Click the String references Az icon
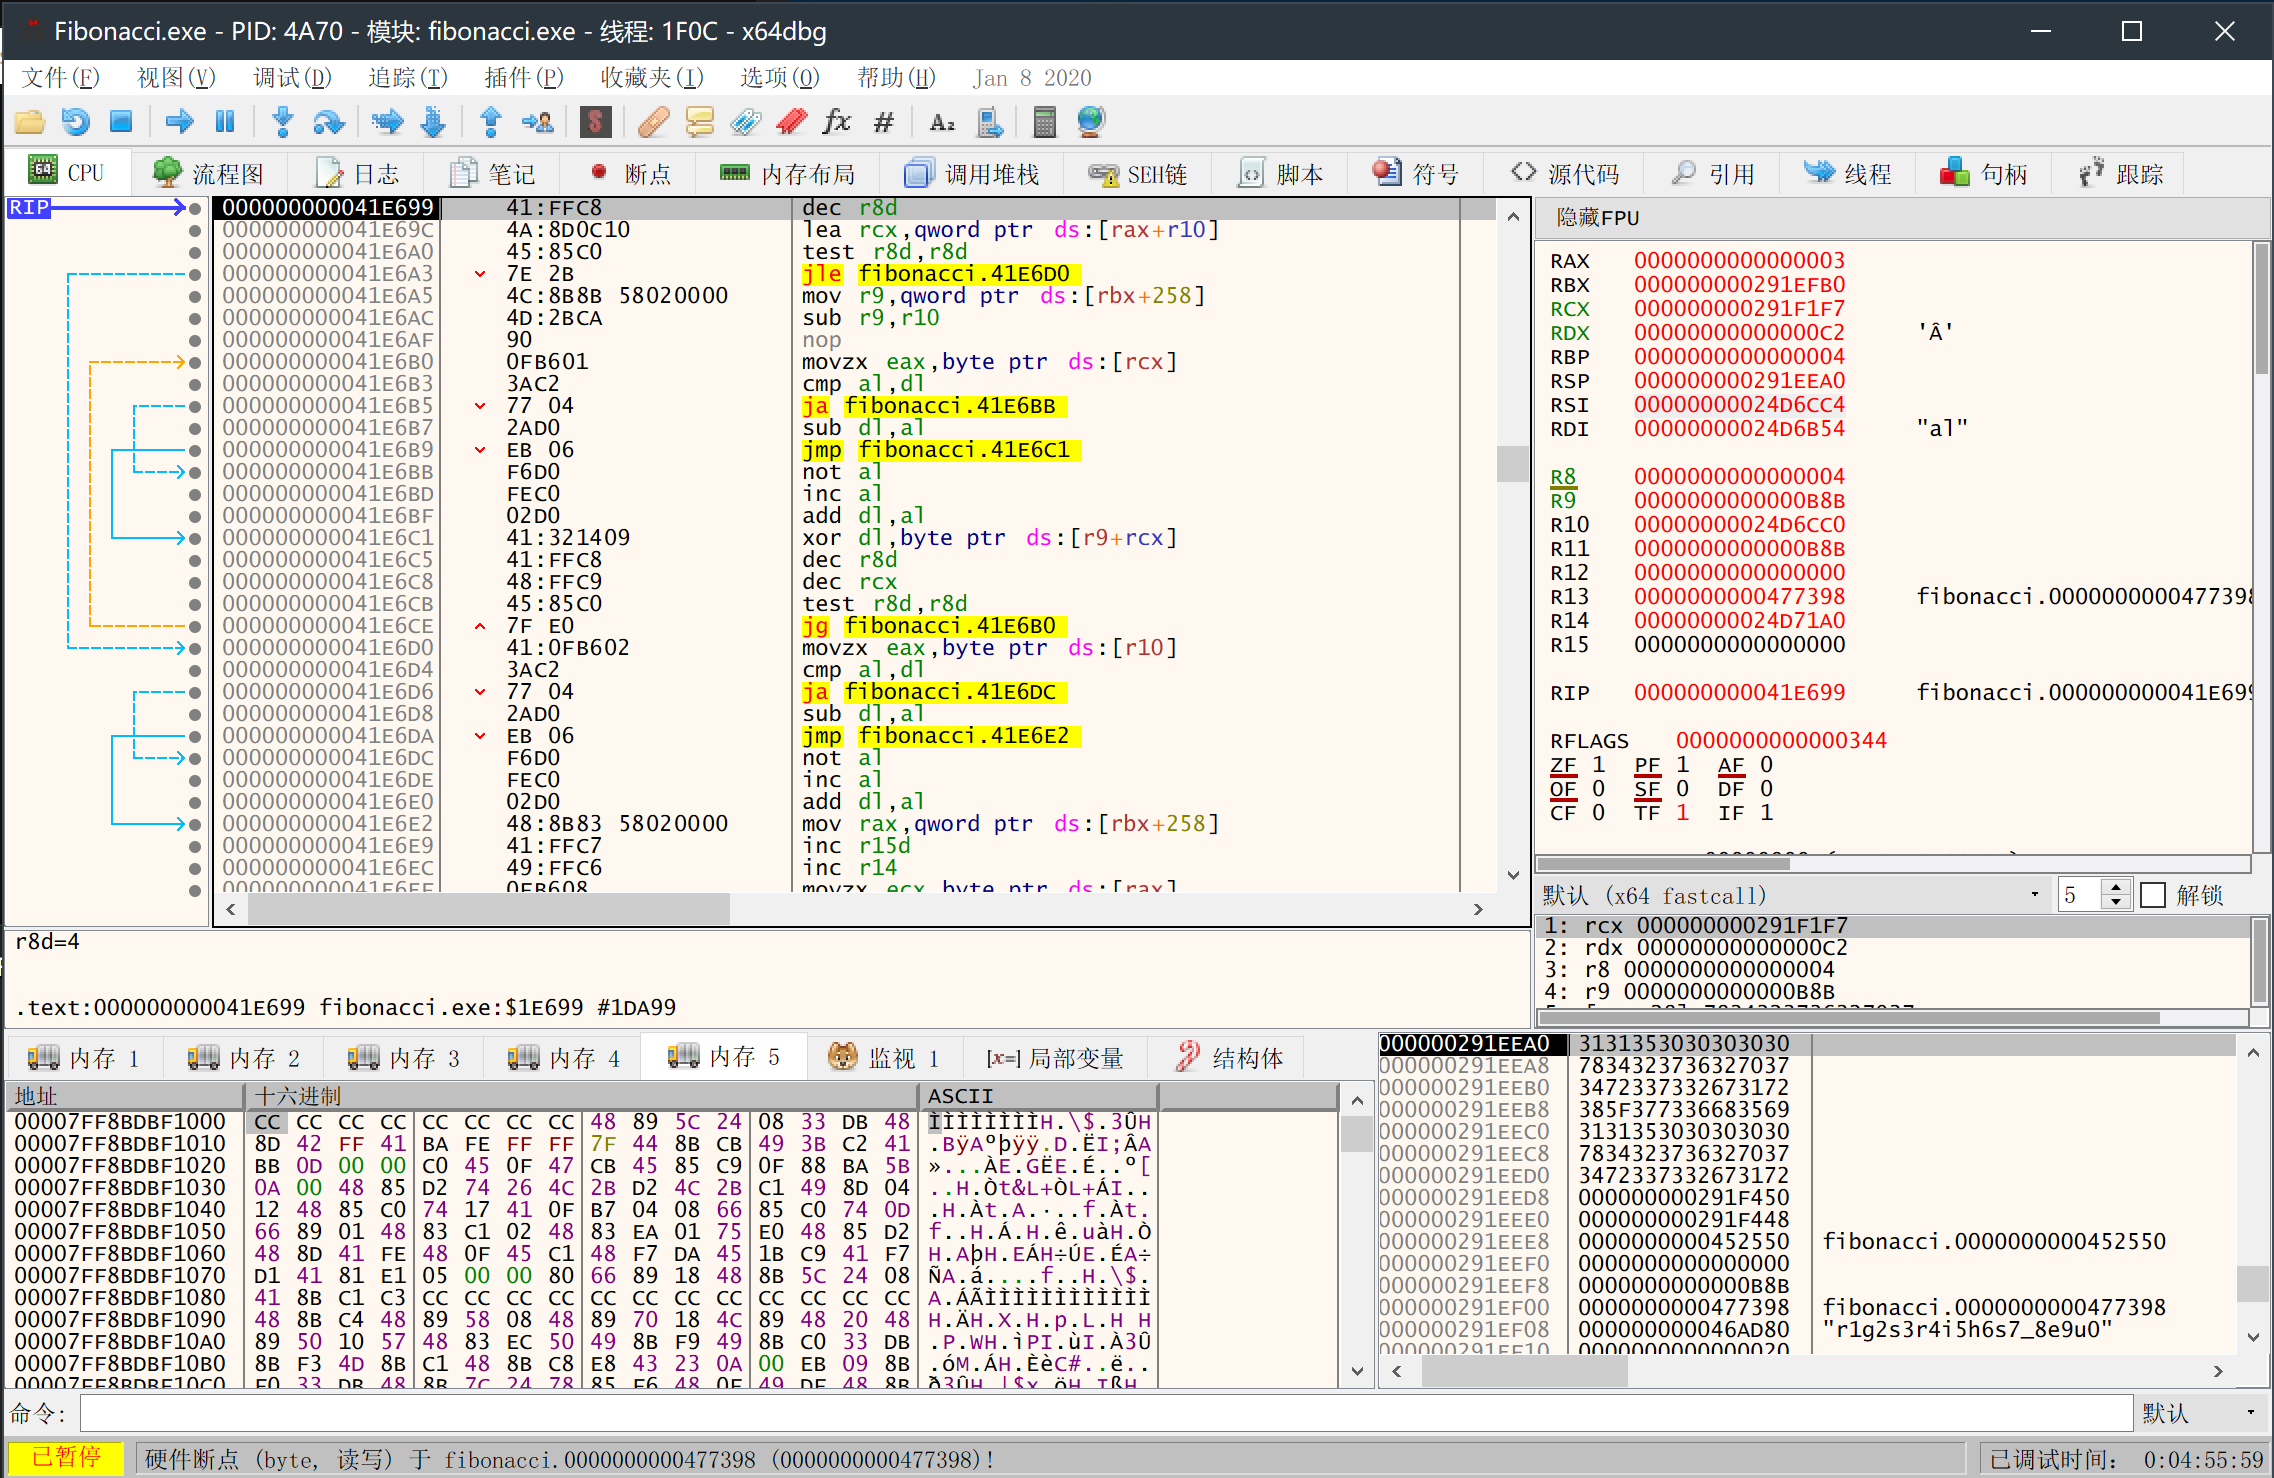 (942, 122)
